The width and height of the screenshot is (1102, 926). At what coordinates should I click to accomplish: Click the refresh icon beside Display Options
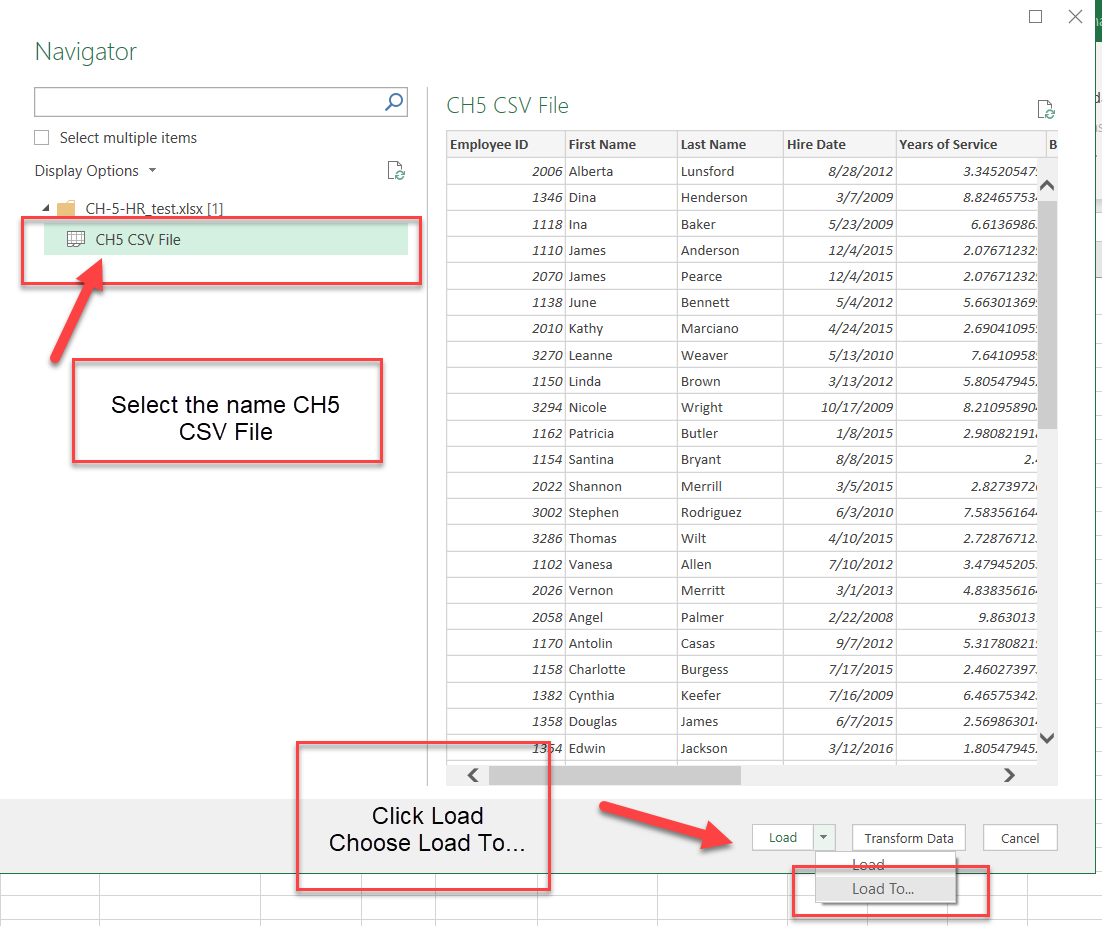coord(396,171)
